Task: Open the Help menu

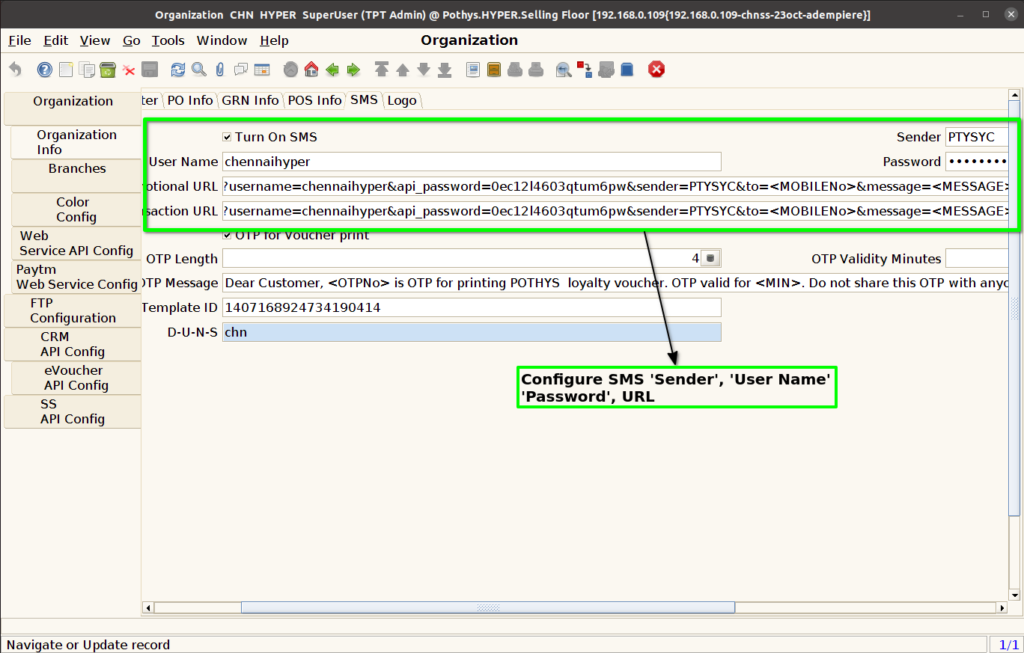Action: point(274,40)
